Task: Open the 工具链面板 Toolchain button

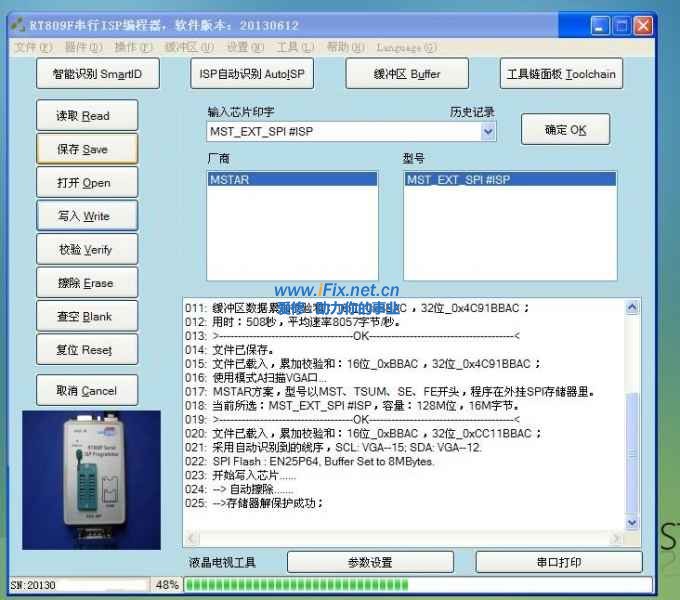Action: (561, 74)
